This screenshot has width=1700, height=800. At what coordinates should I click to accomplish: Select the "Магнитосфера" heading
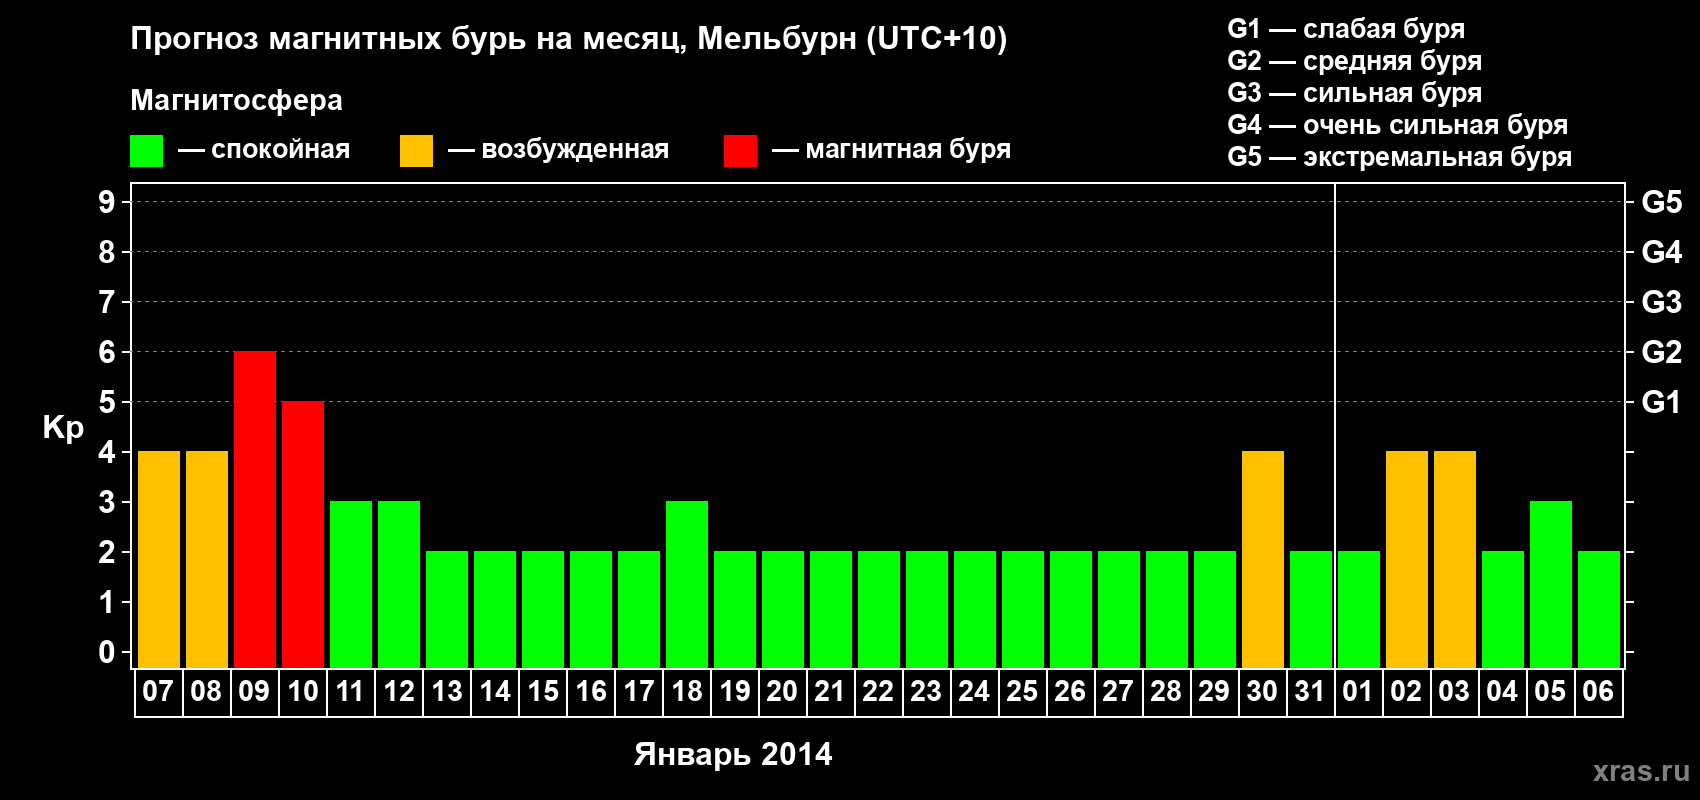[237, 100]
